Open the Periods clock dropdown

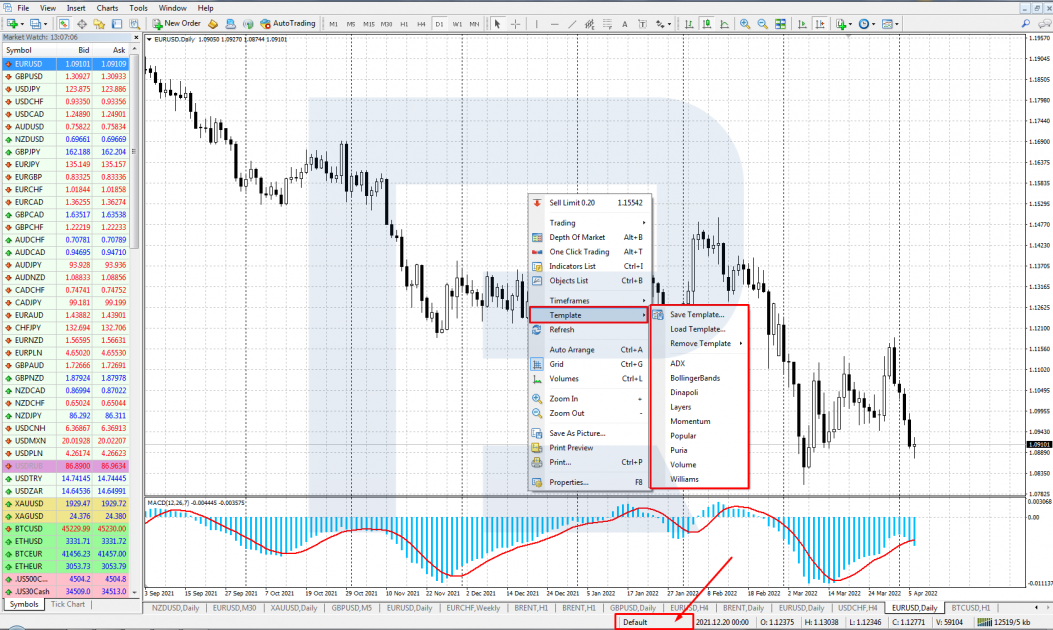coord(867,24)
